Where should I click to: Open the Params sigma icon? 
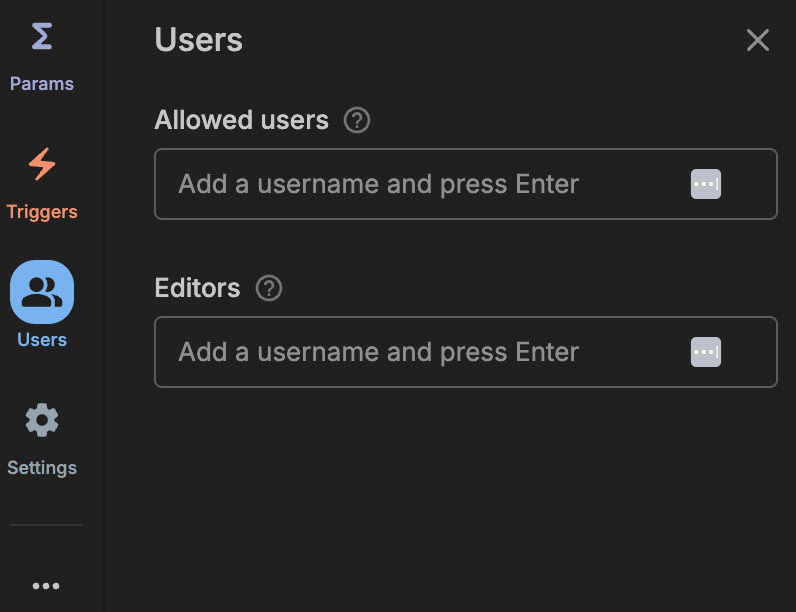coord(42,36)
